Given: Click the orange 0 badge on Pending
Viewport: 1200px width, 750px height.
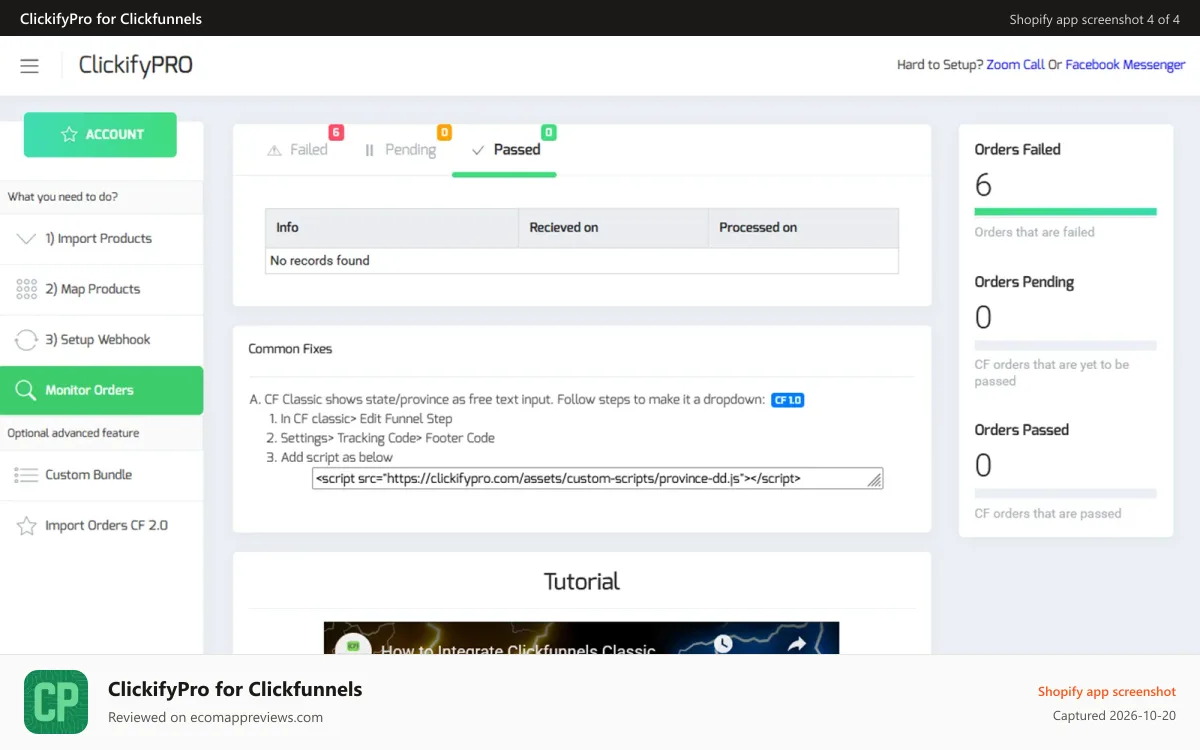Looking at the screenshot, I should [444, 132].
